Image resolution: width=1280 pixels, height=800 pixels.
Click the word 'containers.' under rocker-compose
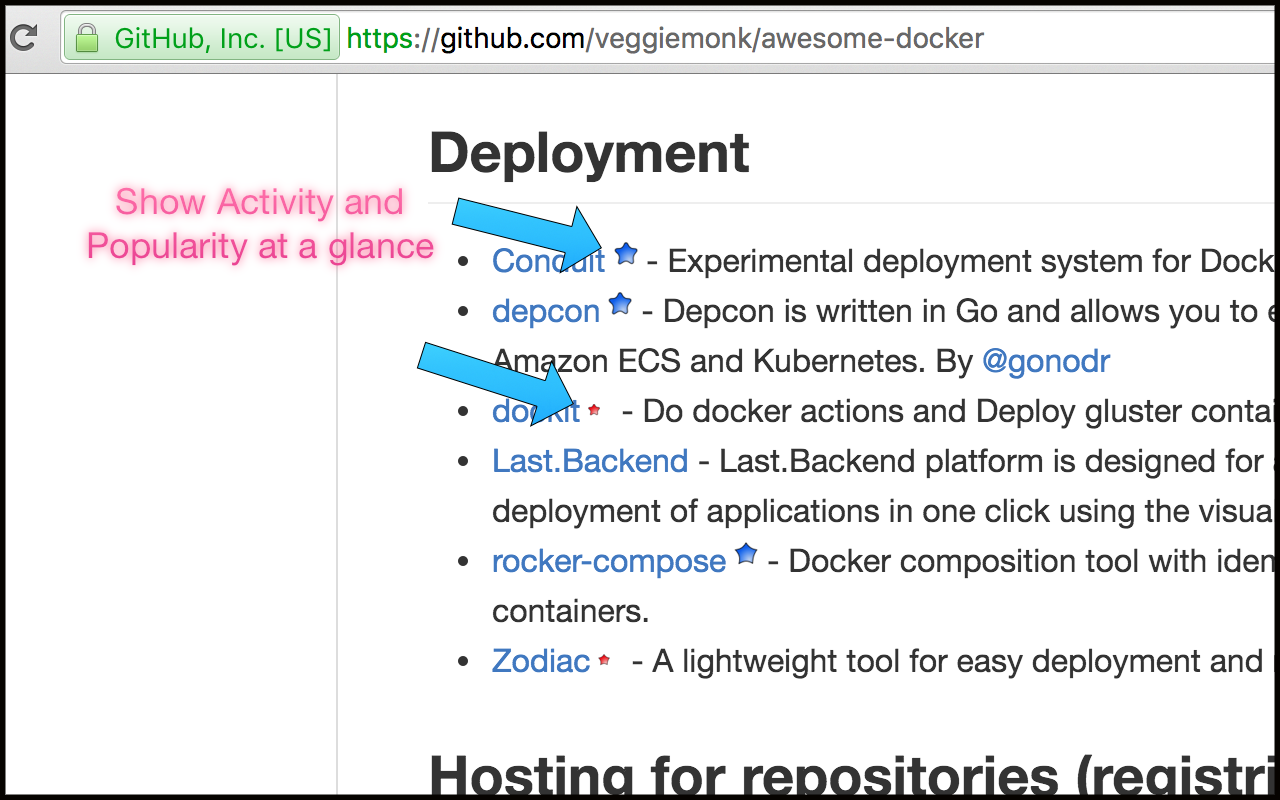pos(570,611)
